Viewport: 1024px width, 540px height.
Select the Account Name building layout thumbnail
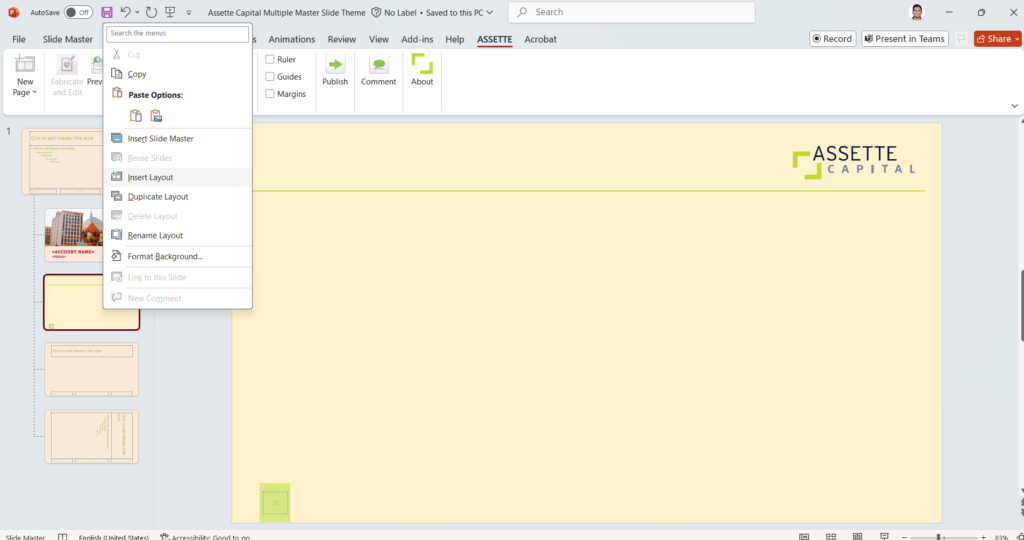tap(74, 235)
